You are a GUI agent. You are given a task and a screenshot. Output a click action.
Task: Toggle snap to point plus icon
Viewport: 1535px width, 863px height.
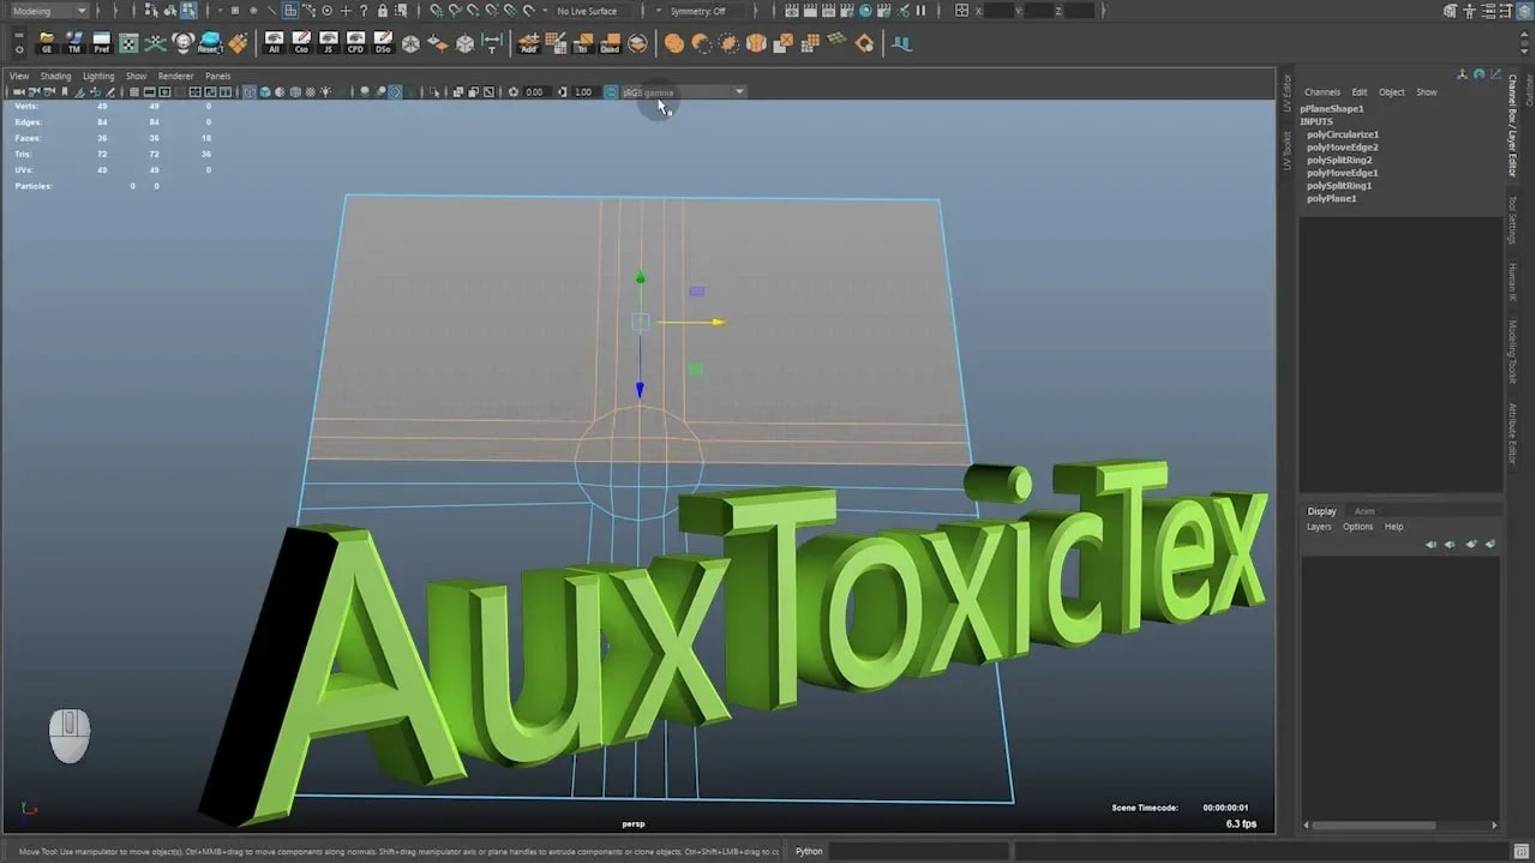346,11
